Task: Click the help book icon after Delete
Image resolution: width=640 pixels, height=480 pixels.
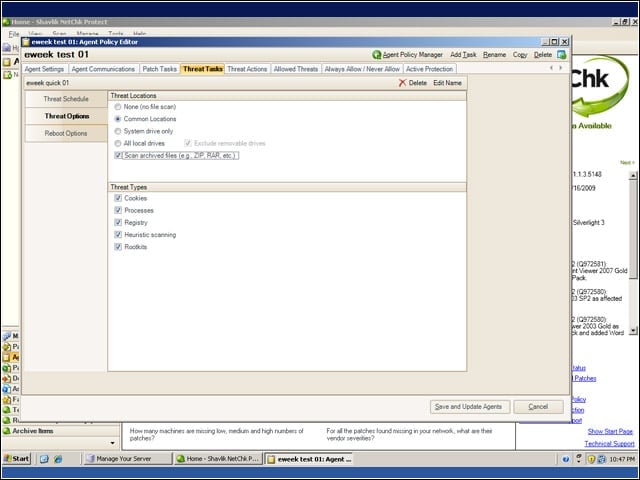Action: click(562, 55)
